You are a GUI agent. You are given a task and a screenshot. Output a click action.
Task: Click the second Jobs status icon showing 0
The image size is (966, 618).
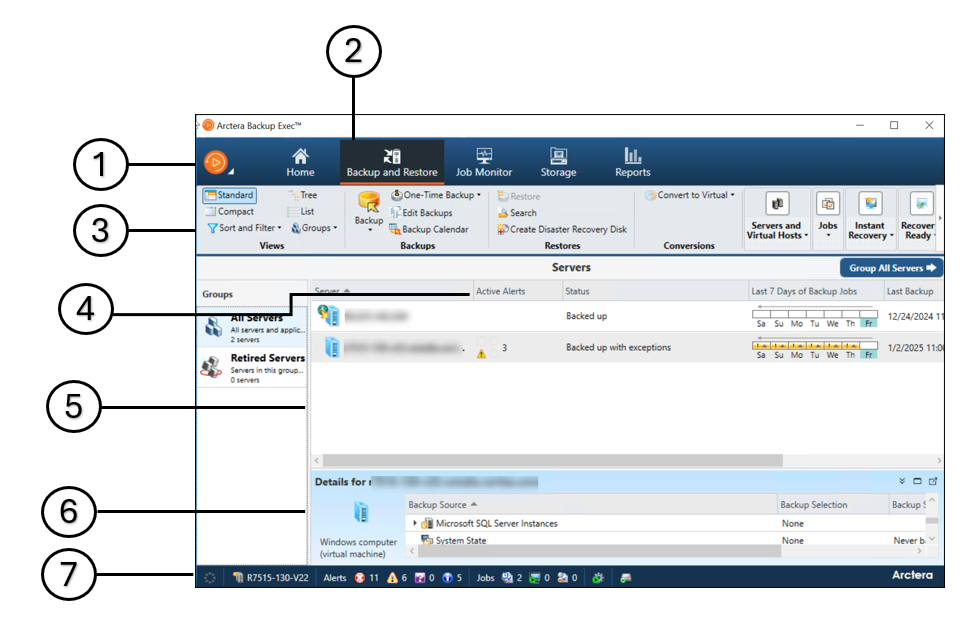(535, 578)
